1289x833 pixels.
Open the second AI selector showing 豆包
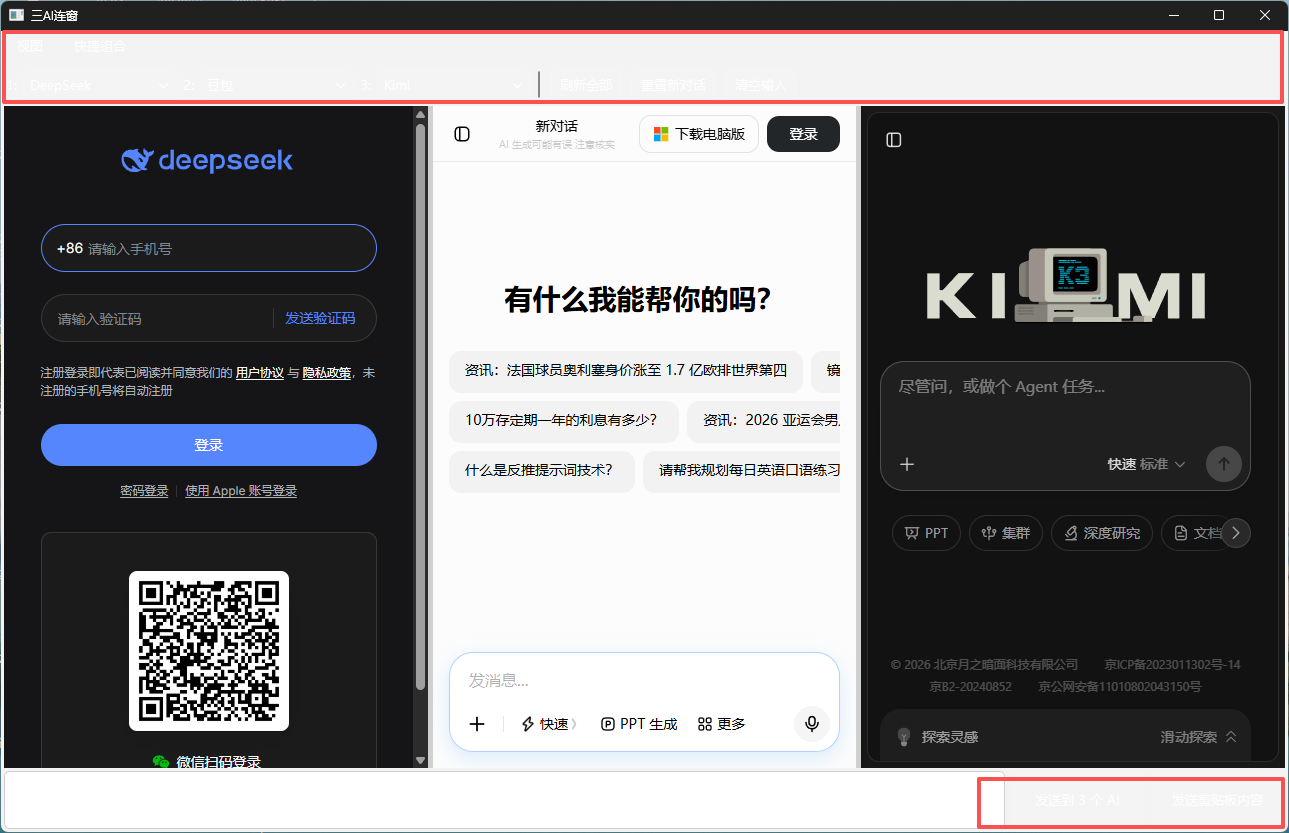click(x=275, y=86)
